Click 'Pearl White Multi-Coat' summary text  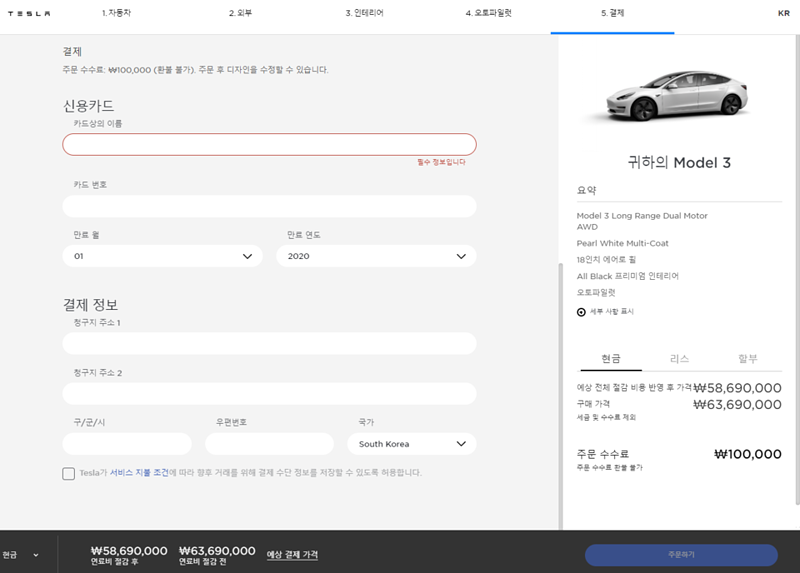622,243
